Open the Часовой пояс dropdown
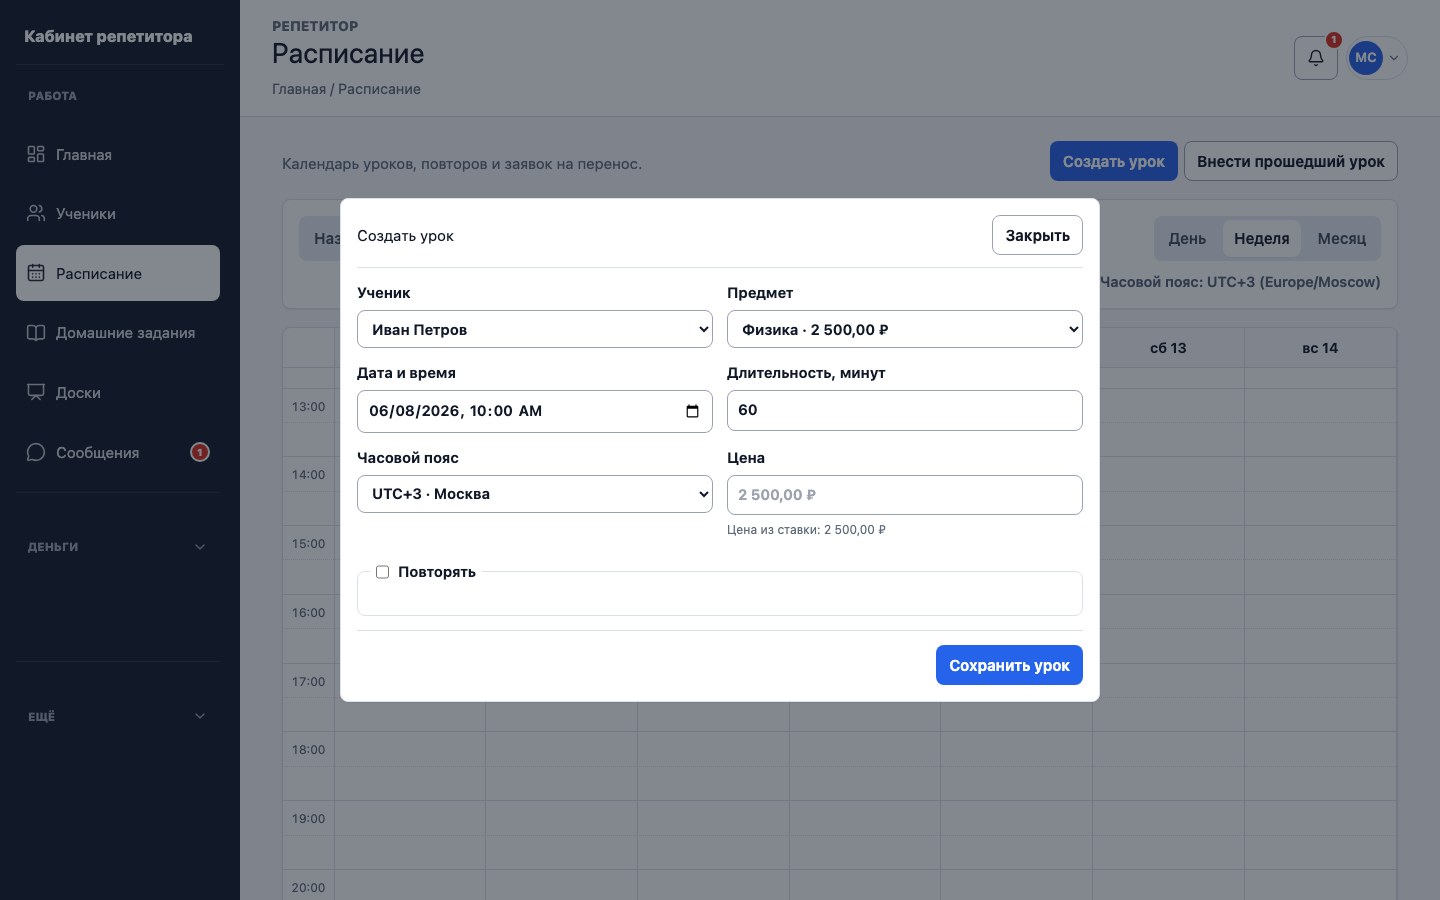1440x900 pixels. pyautogui.click(x=535, y=494)
